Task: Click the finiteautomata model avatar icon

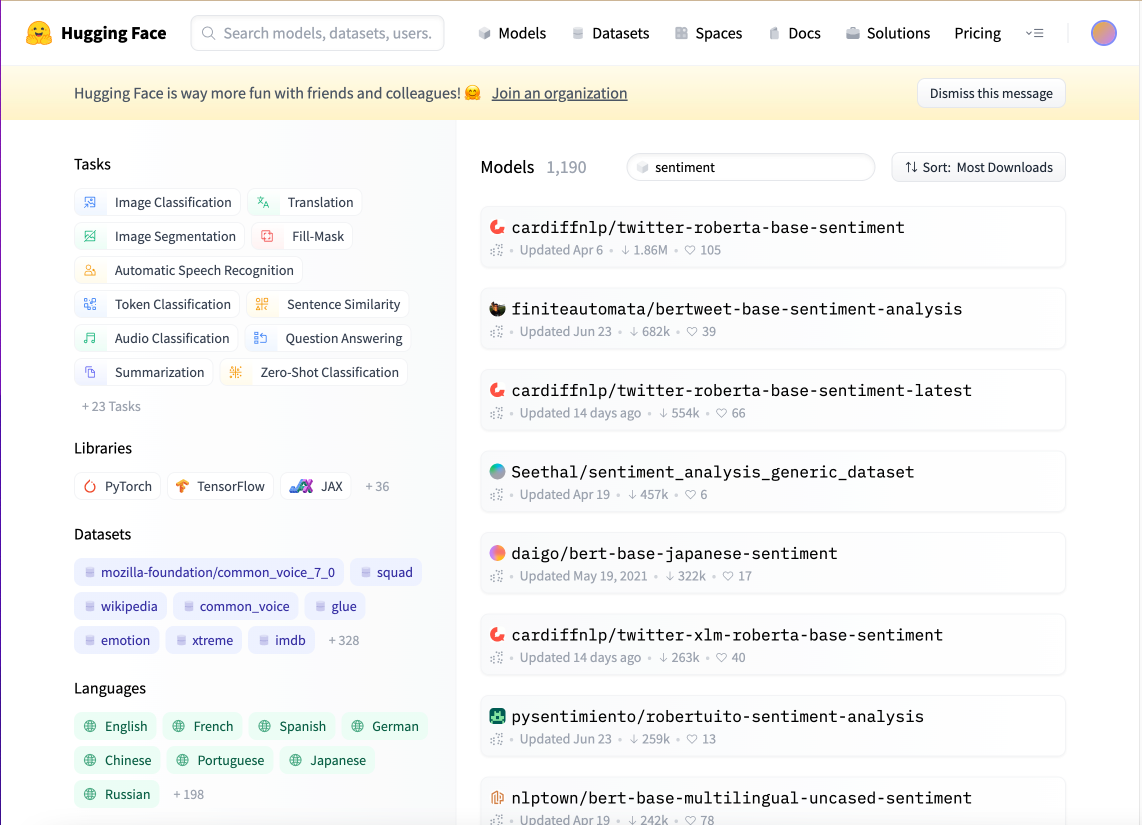Action: pos(497,309)
